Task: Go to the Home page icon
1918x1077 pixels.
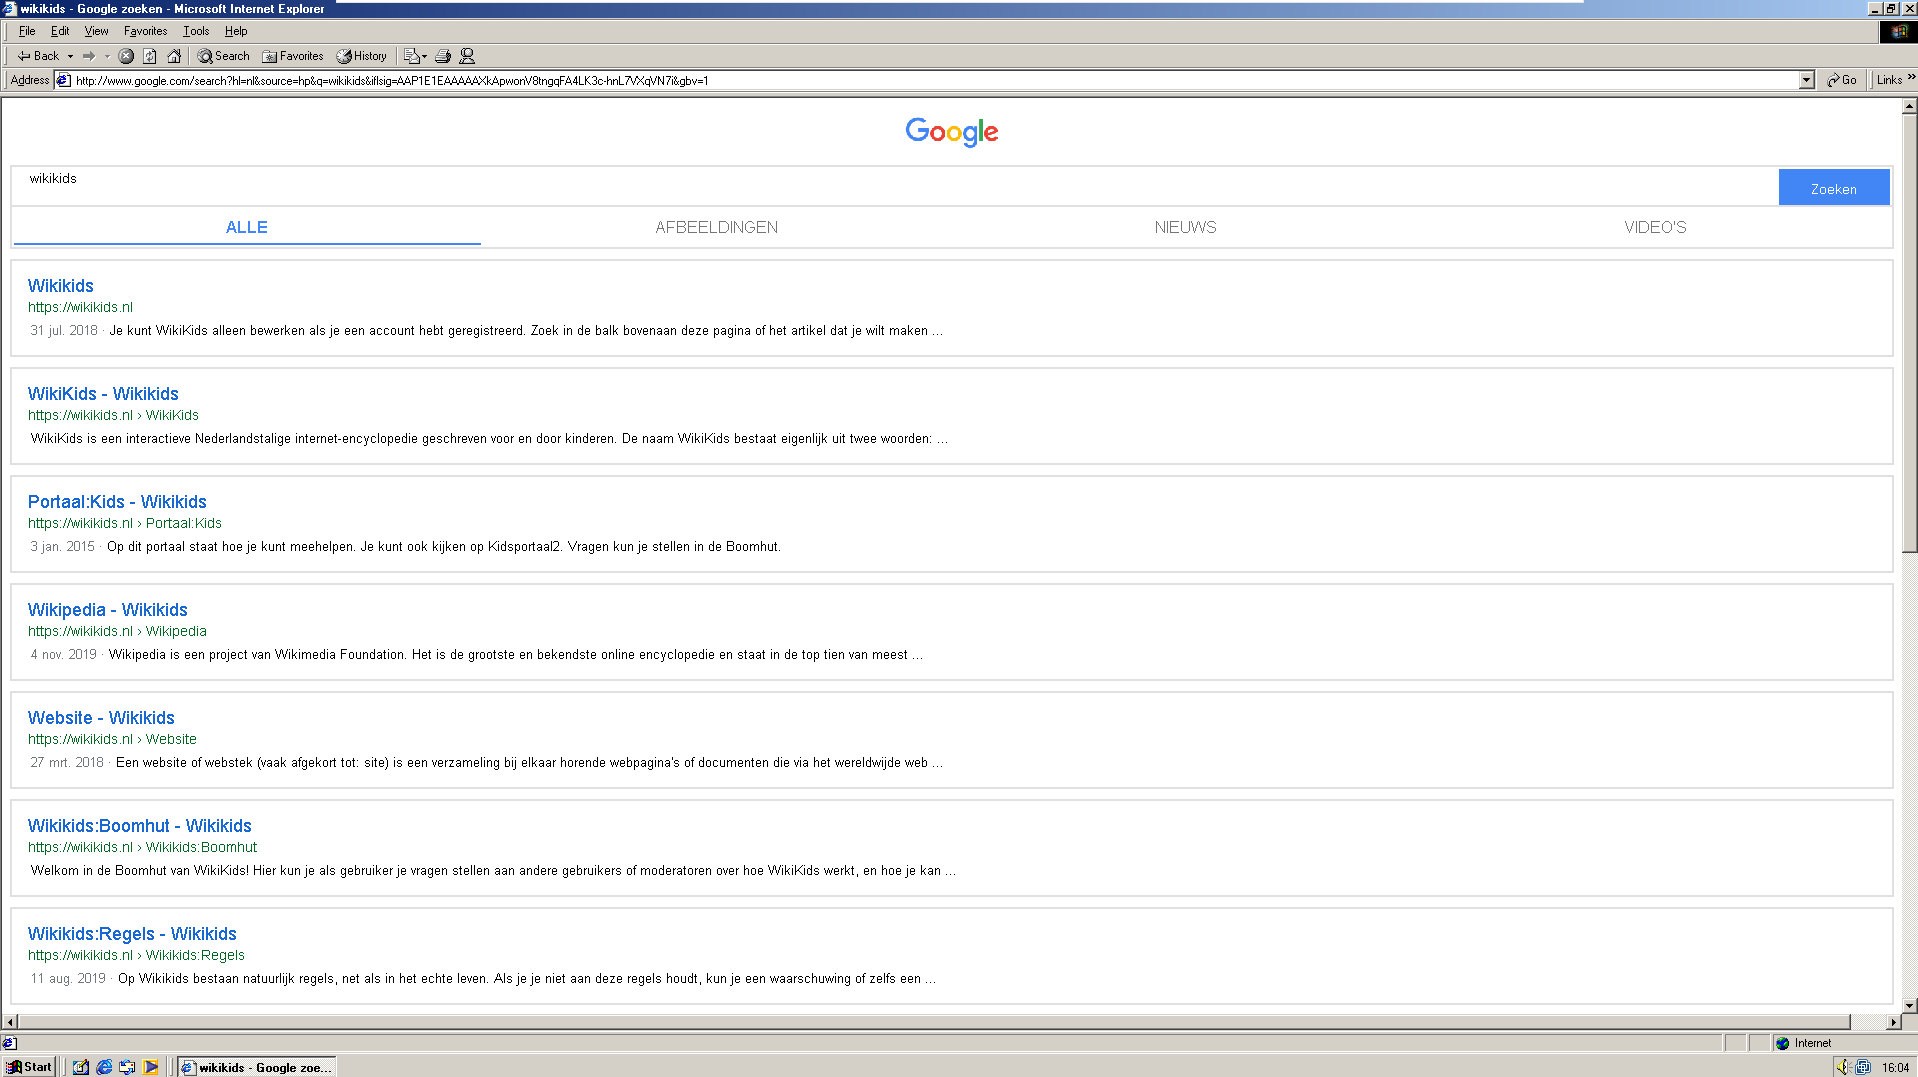Action: (x=174, y=56)
